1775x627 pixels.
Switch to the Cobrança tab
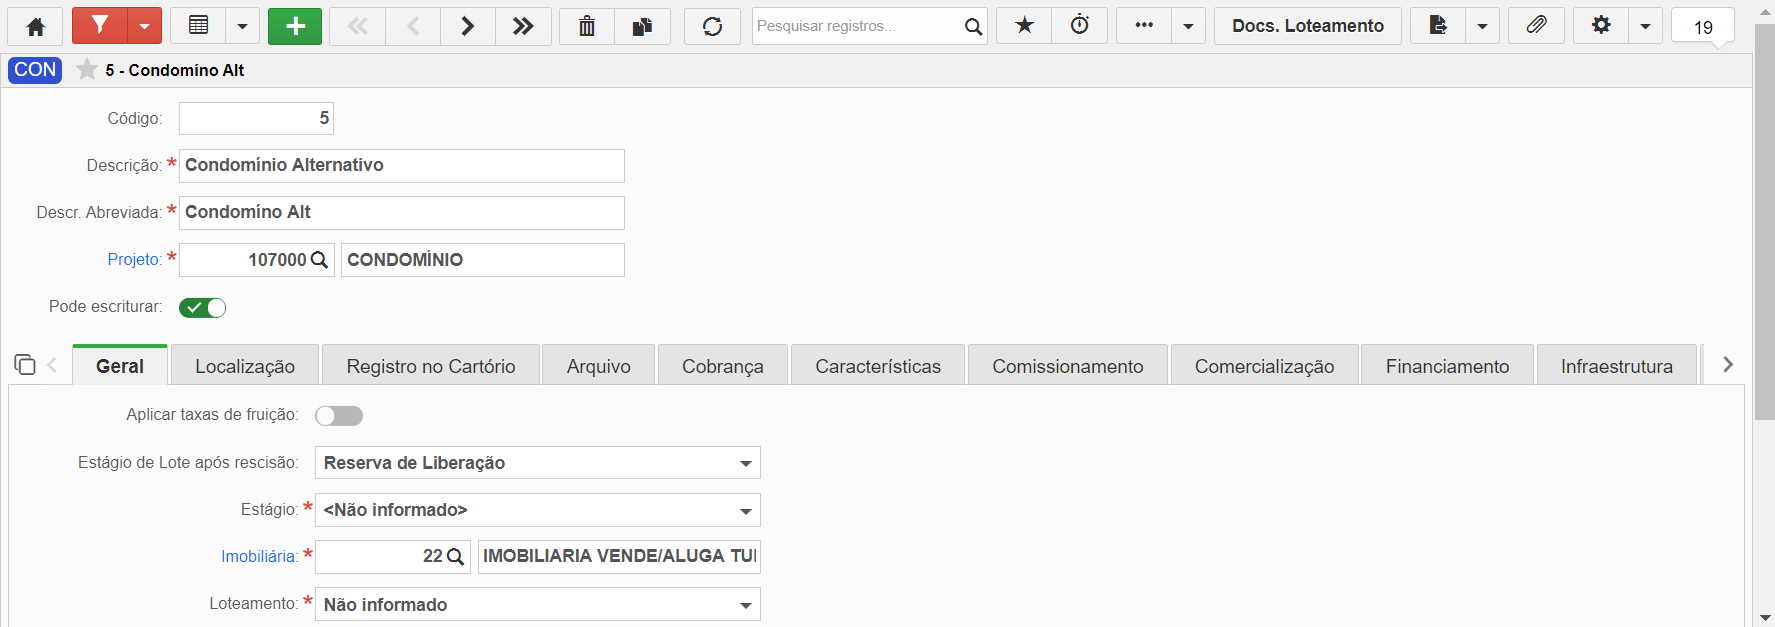pyautogui.click(x=723, y=366)
